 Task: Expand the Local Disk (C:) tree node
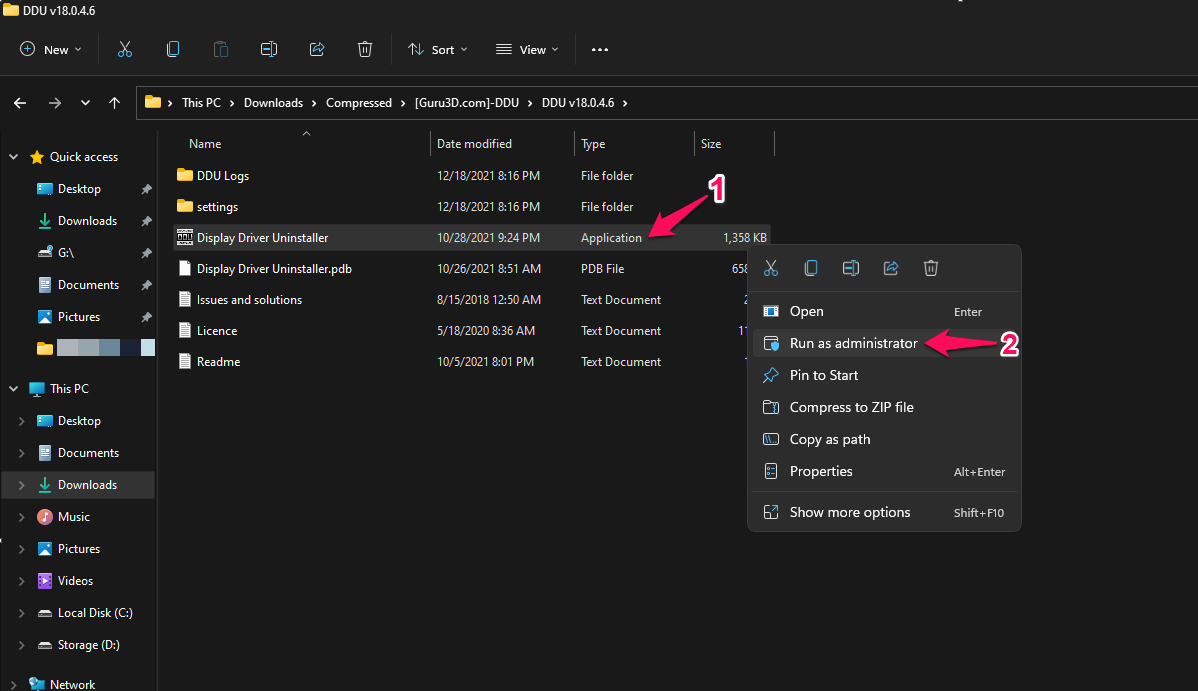pyautogui.click(x=21, y=613)
